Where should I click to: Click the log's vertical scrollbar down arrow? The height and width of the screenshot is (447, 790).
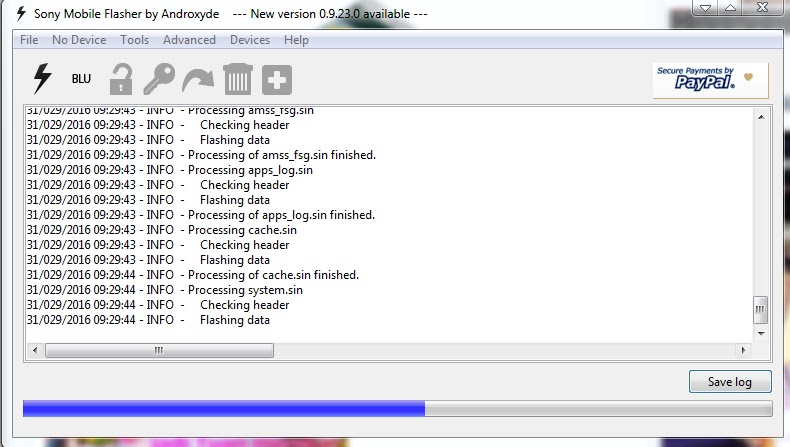tap(761, 334)
